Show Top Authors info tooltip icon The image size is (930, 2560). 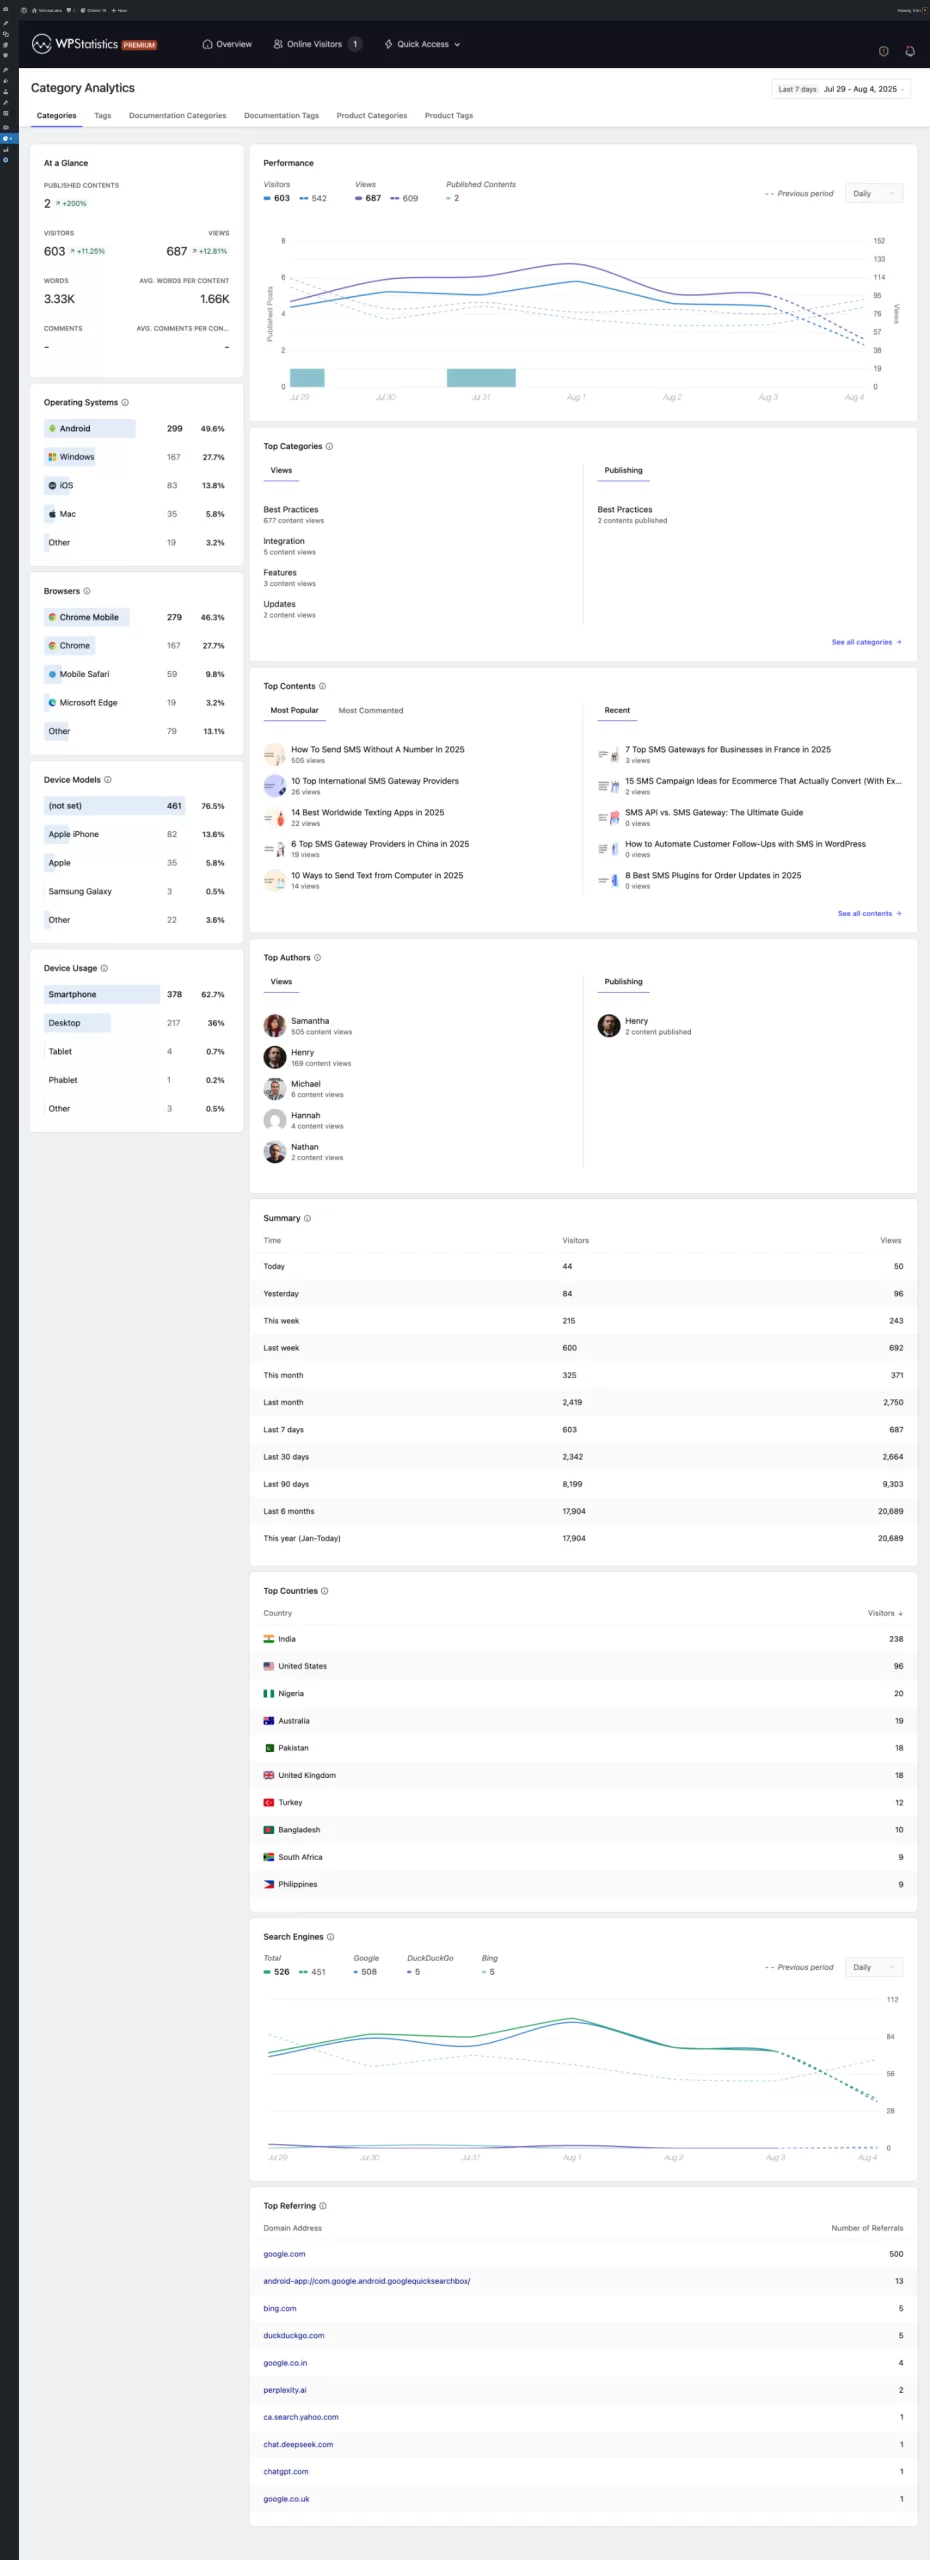[318, 958]
